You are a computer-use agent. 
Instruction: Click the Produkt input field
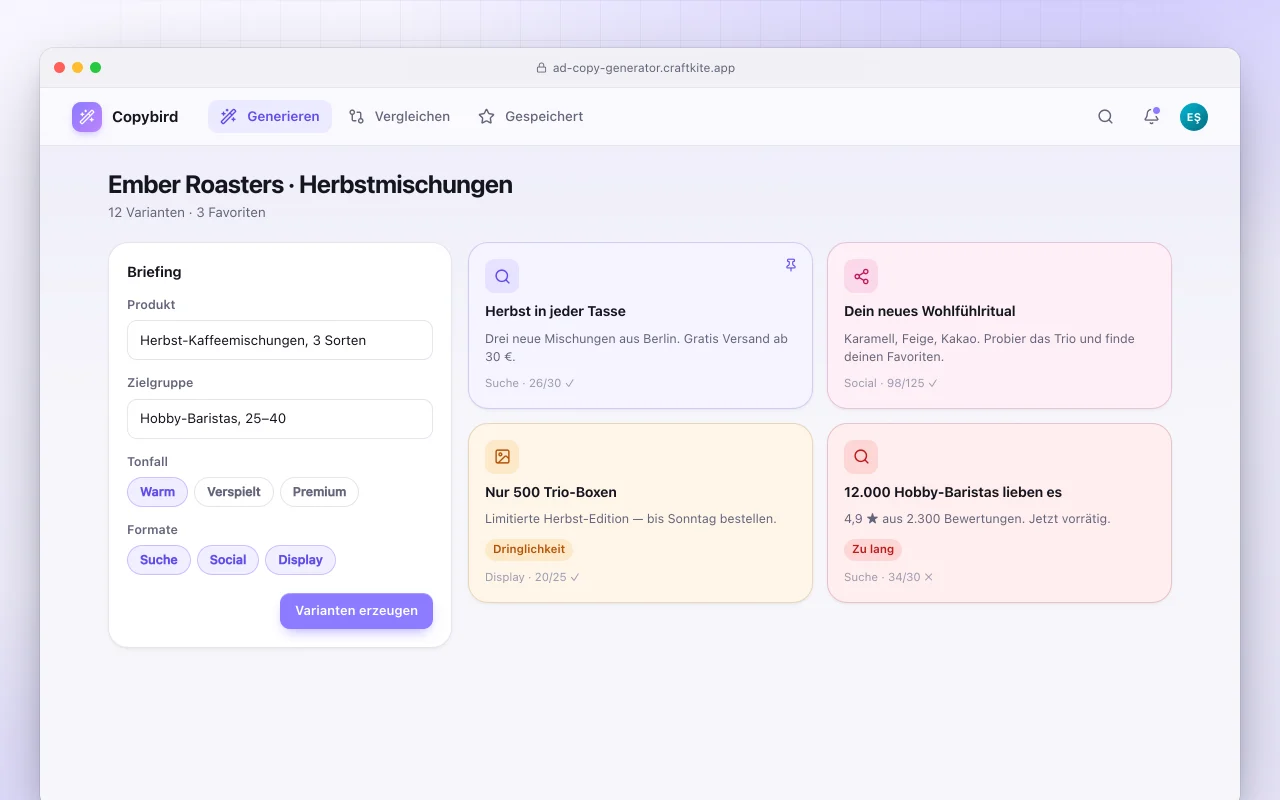point(280,340)
